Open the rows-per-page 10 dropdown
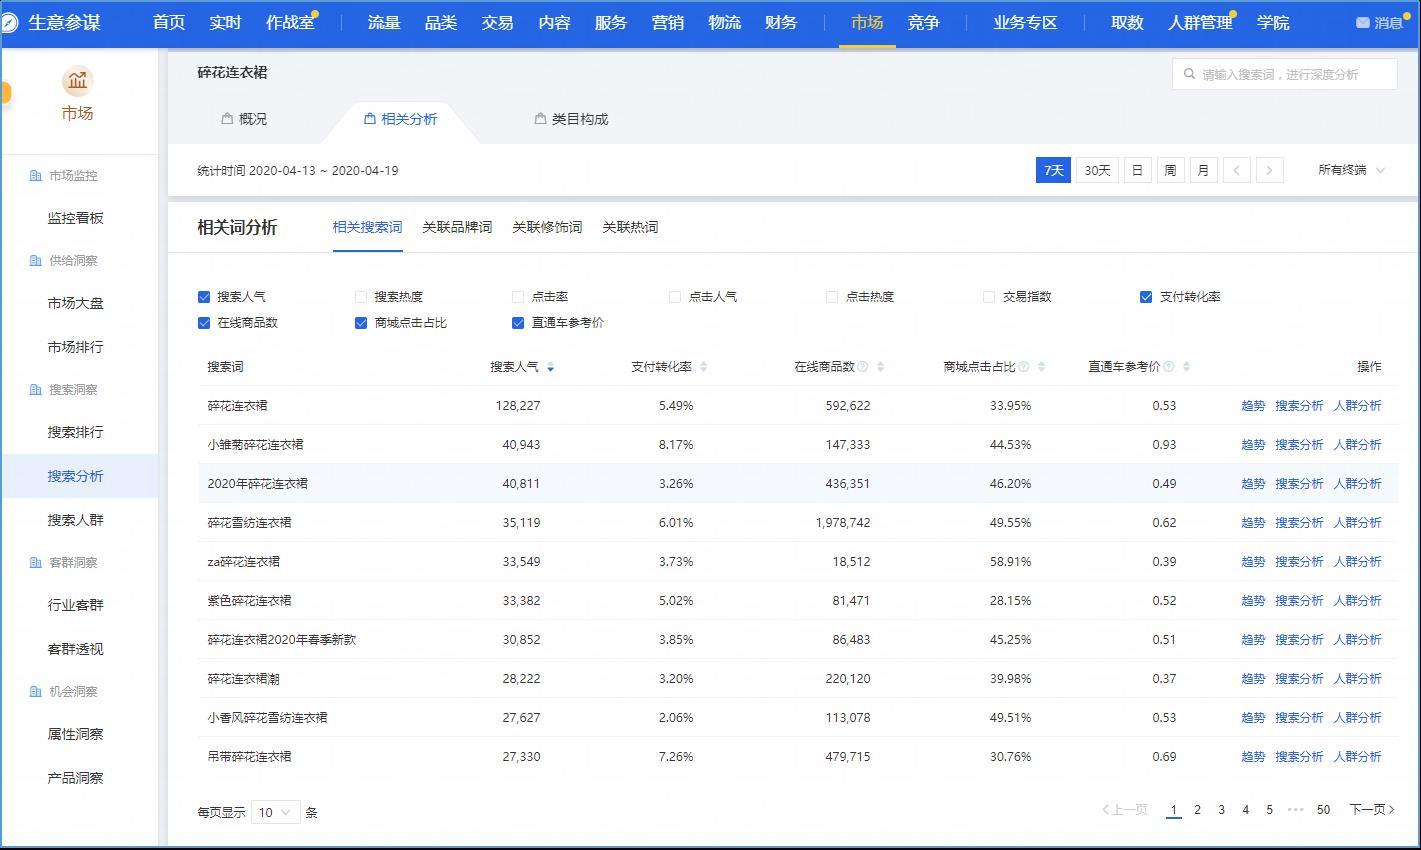 coord(275,812)
